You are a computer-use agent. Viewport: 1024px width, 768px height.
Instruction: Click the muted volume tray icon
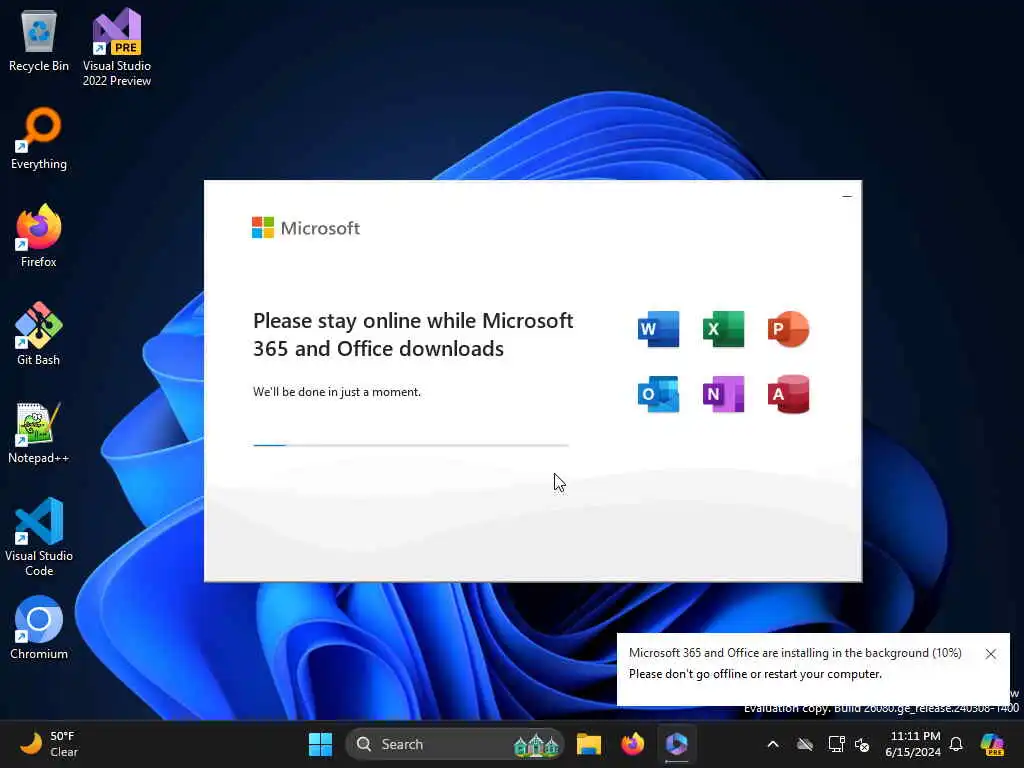(x=862, y=744)
